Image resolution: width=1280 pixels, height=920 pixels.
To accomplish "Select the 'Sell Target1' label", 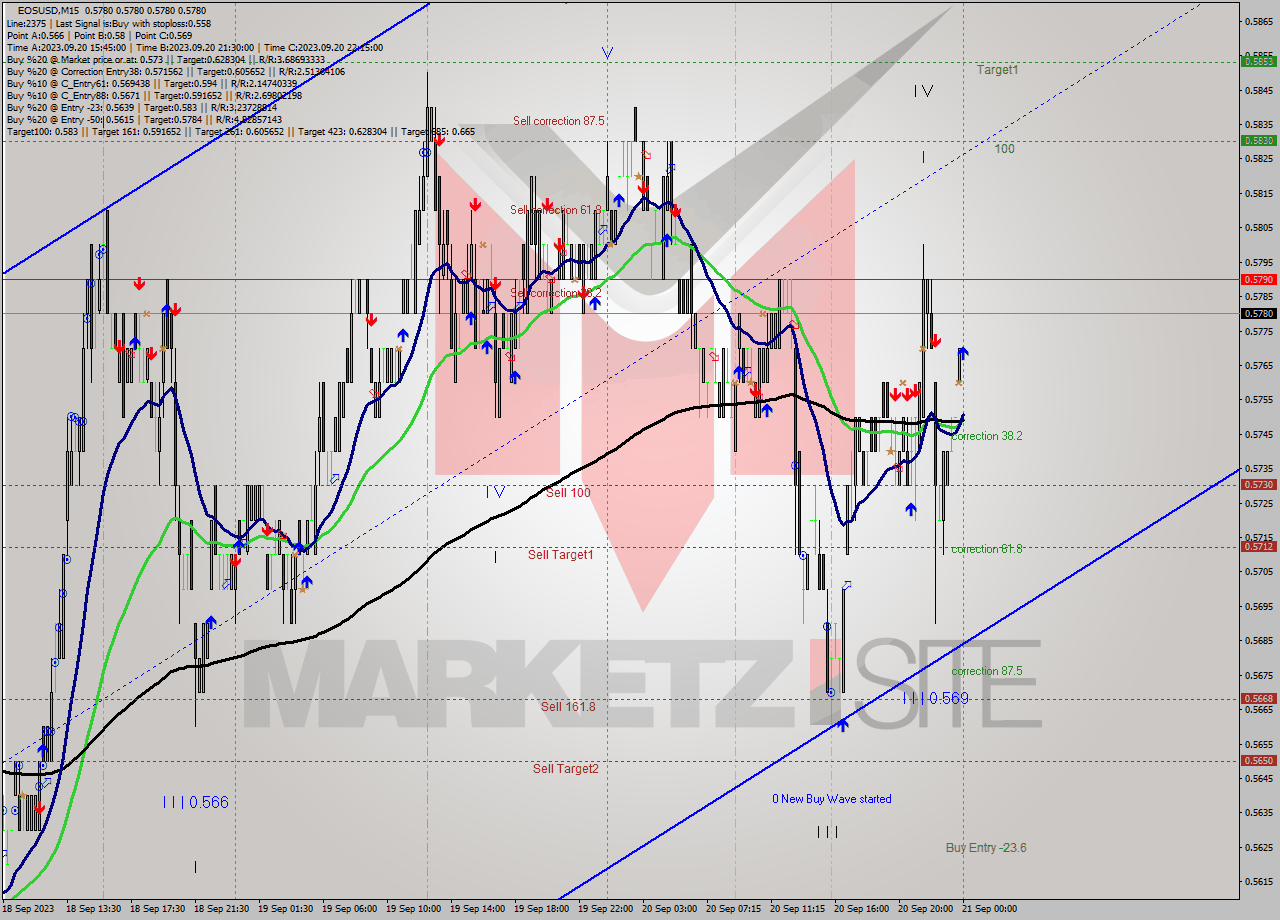I will click(560, 554).
